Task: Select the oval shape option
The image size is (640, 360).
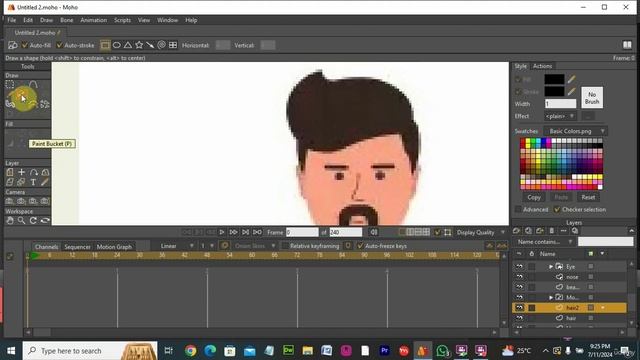Action: 117,45
